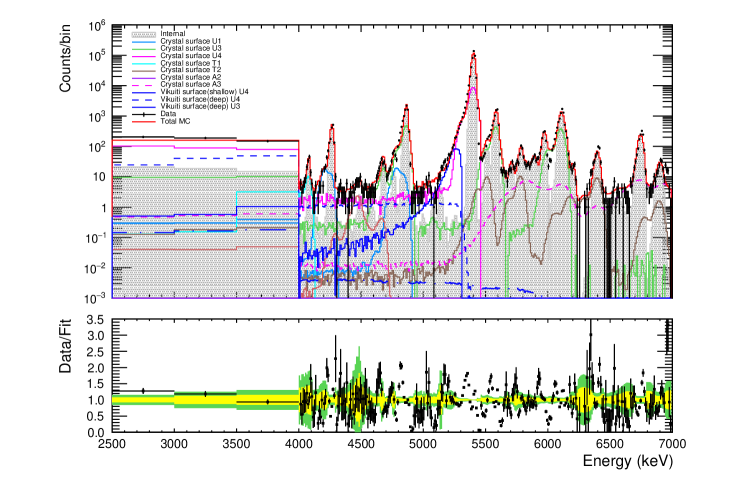Click the 5000 x-axis tick label
Viewport: 747px width, 483px height.
423,444
